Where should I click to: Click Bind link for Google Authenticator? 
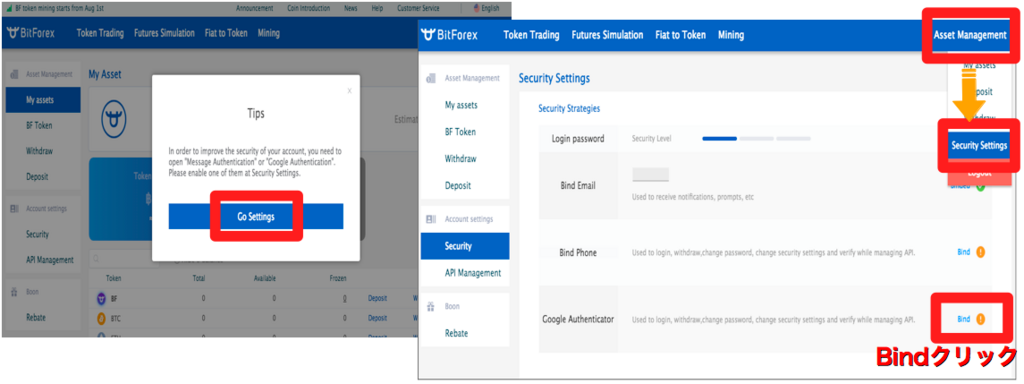[x=963, y=319]
